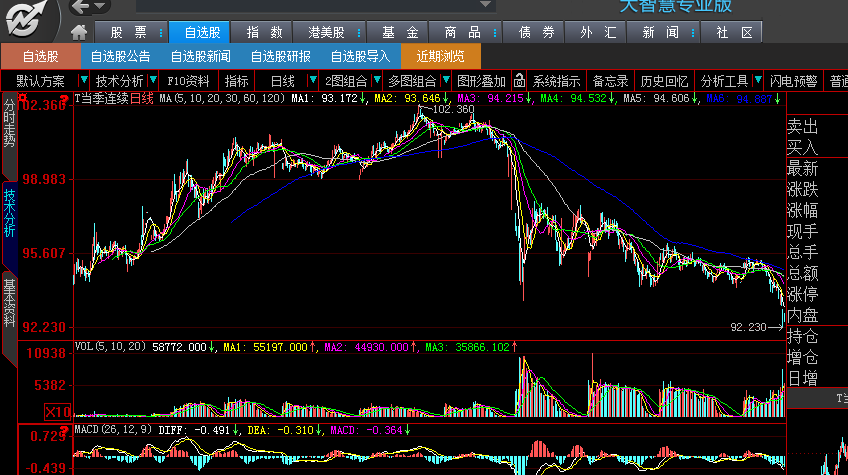Open the 备忘录 memo button

pos(610,81)
